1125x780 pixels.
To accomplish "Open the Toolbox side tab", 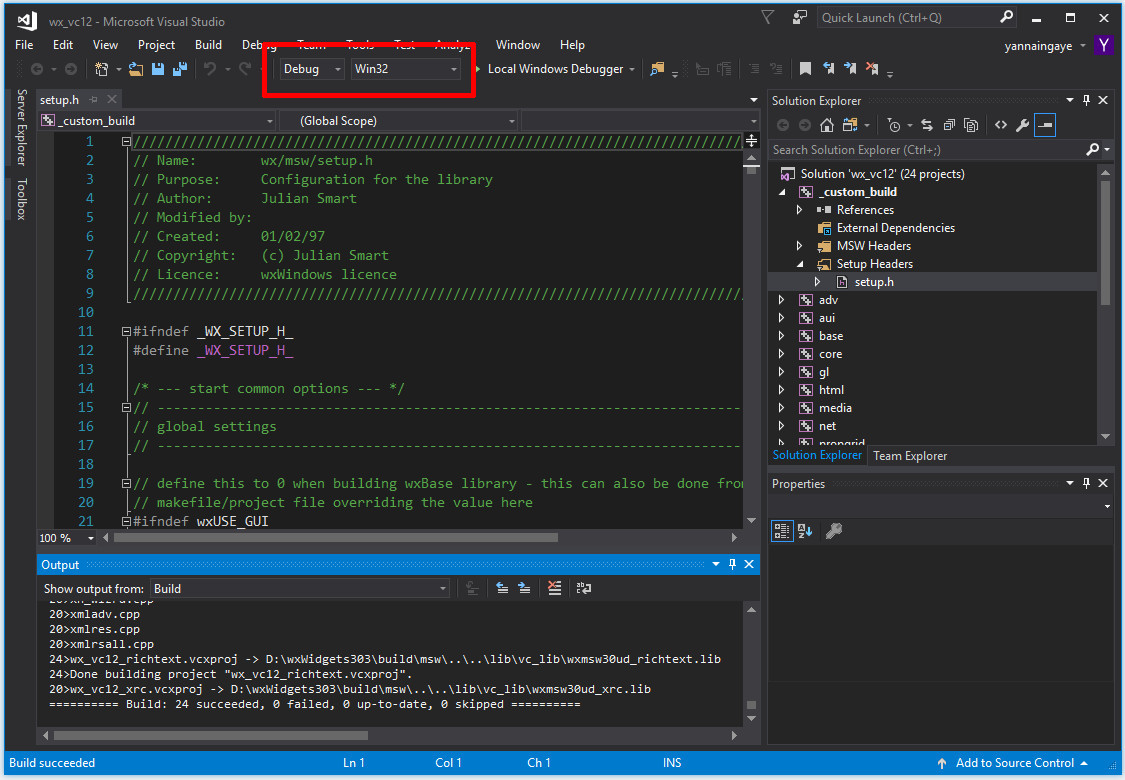I will [22, 199].
